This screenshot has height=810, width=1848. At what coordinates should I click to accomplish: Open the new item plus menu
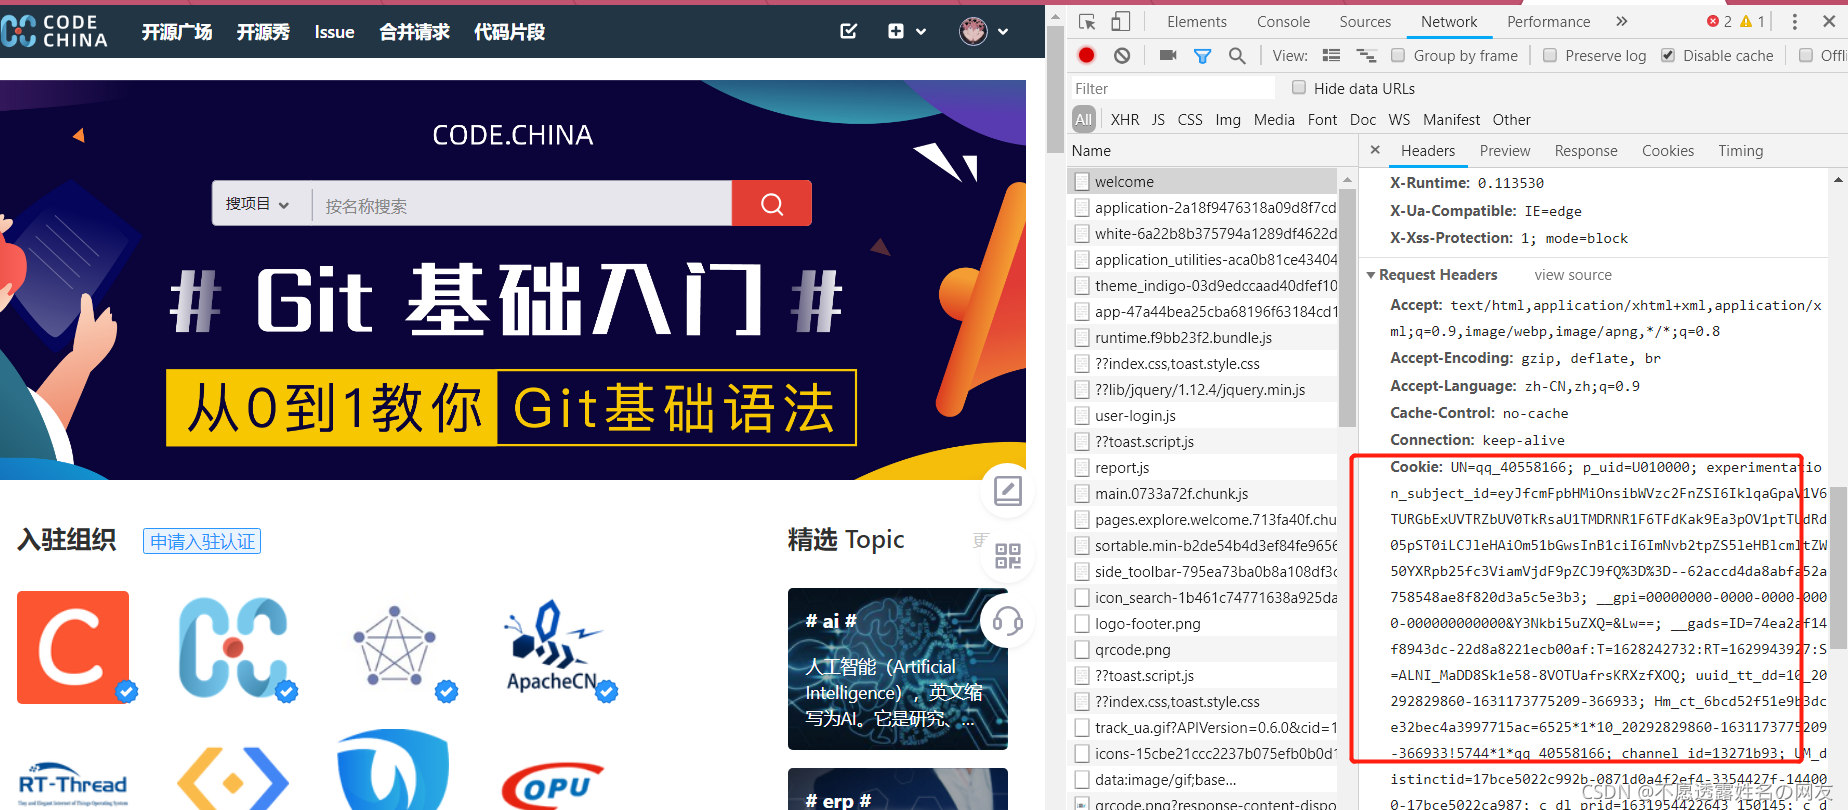[906, 31]
